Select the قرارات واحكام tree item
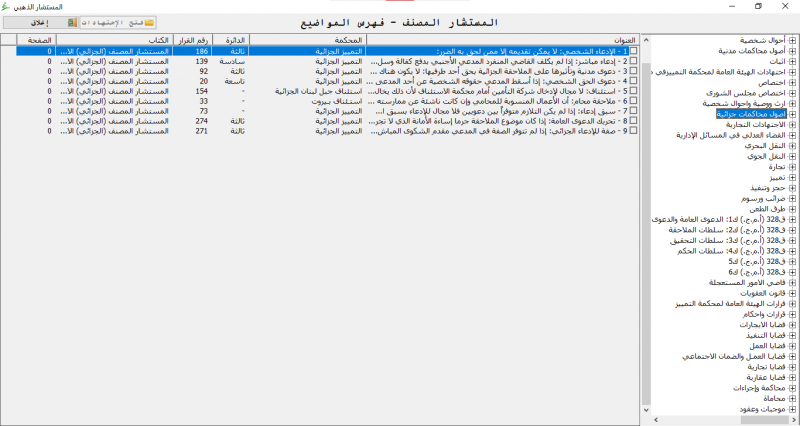 (765, 314)
